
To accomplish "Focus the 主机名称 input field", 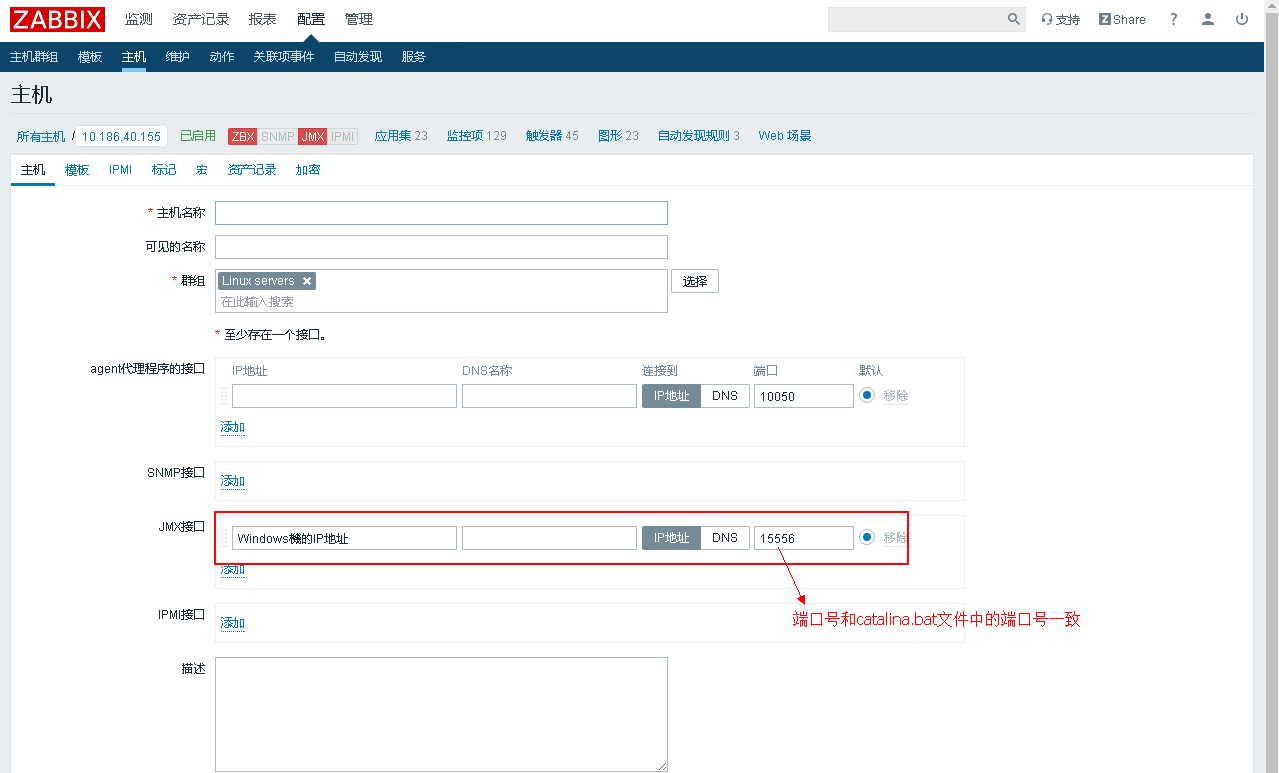I will [x=441, y=213].
